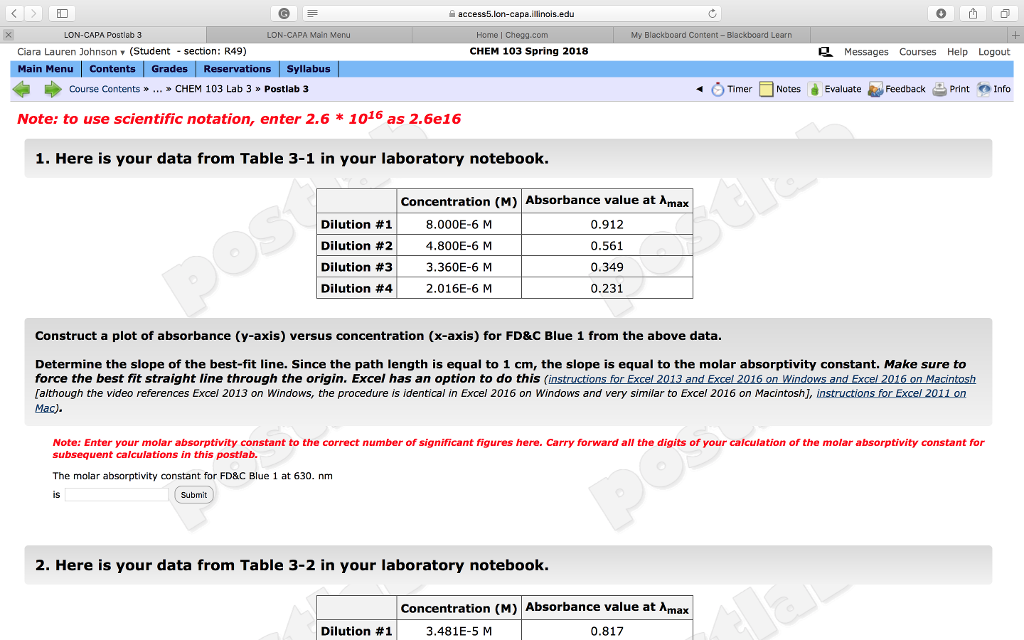
Task: Send Feedback using the envelope icon
Action: tap(877, 89)
